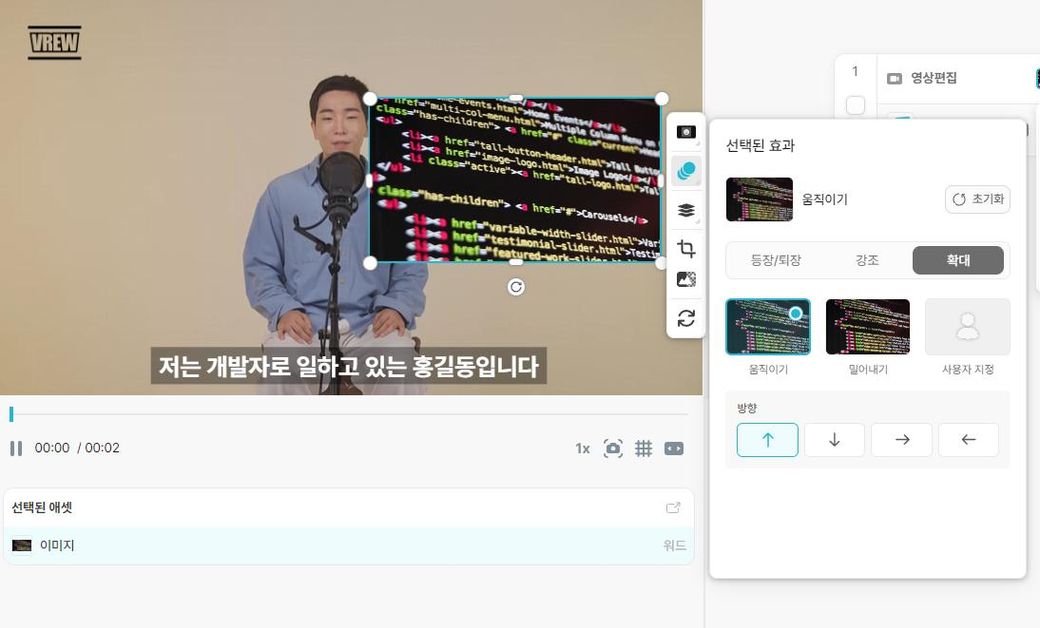This screenshot has height=628, width=1040.
Task: Pause the video playback
Action: click(x=16, y=448)
